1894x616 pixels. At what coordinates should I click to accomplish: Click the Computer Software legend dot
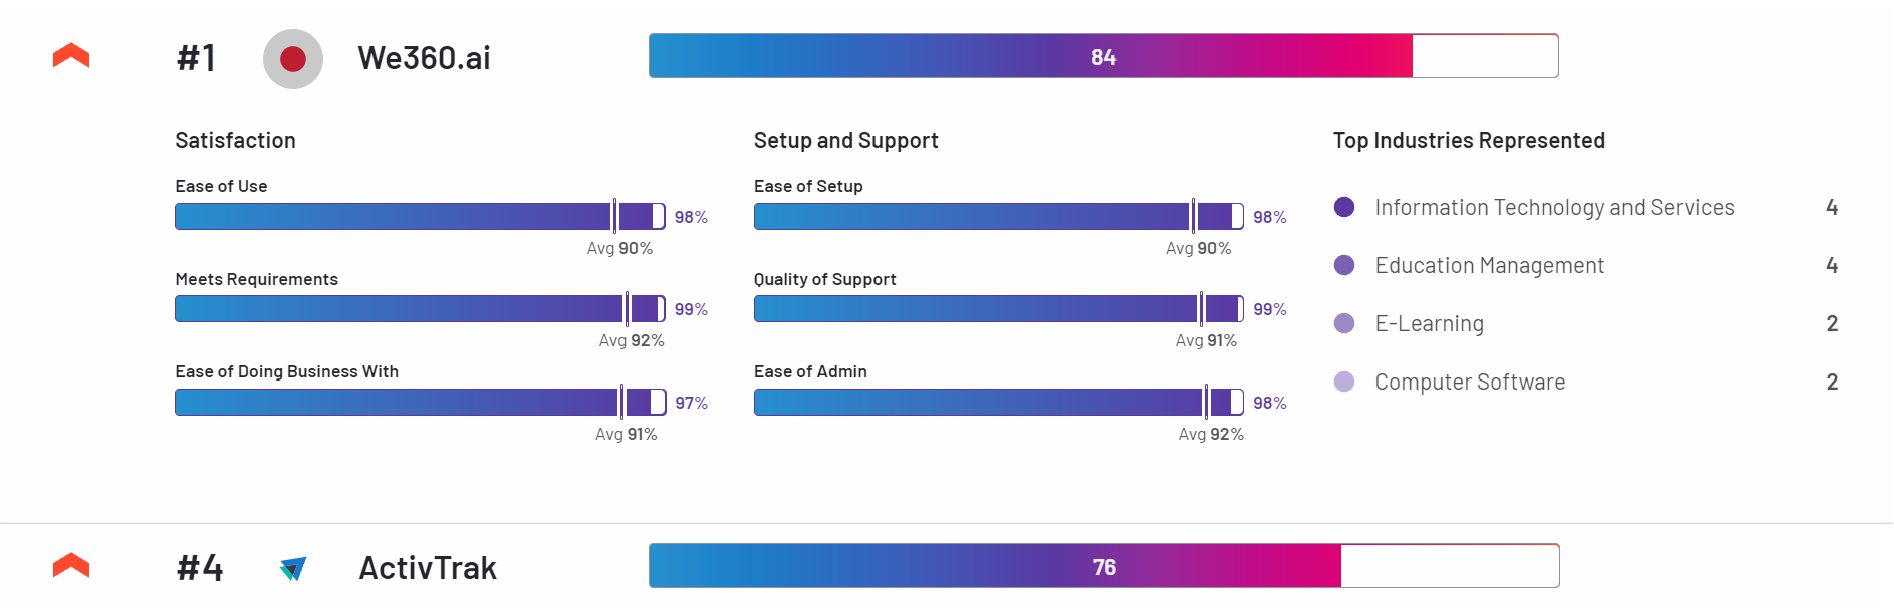click(1344, 381)
